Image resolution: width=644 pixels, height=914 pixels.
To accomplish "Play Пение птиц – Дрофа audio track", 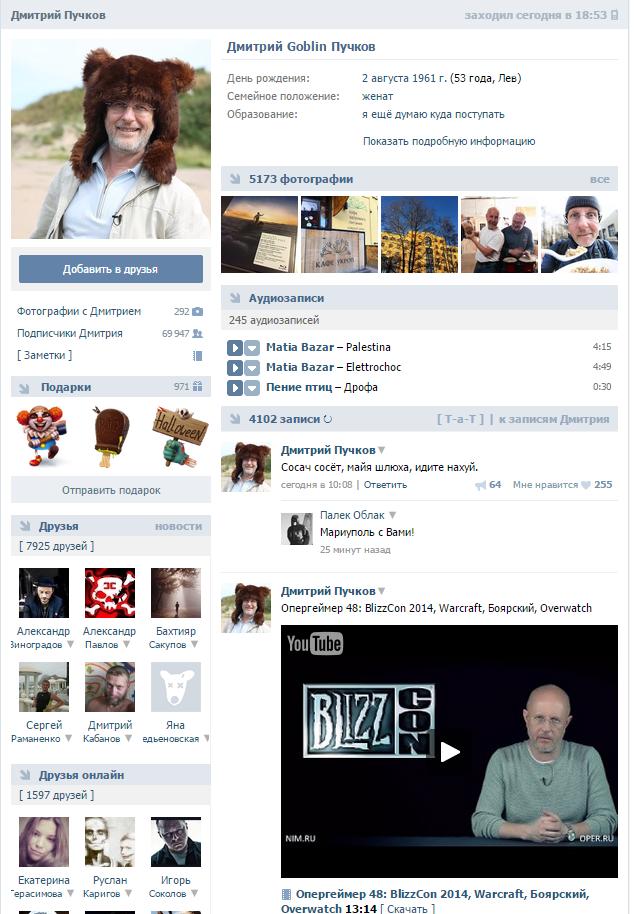I will (x=234, y=388).
